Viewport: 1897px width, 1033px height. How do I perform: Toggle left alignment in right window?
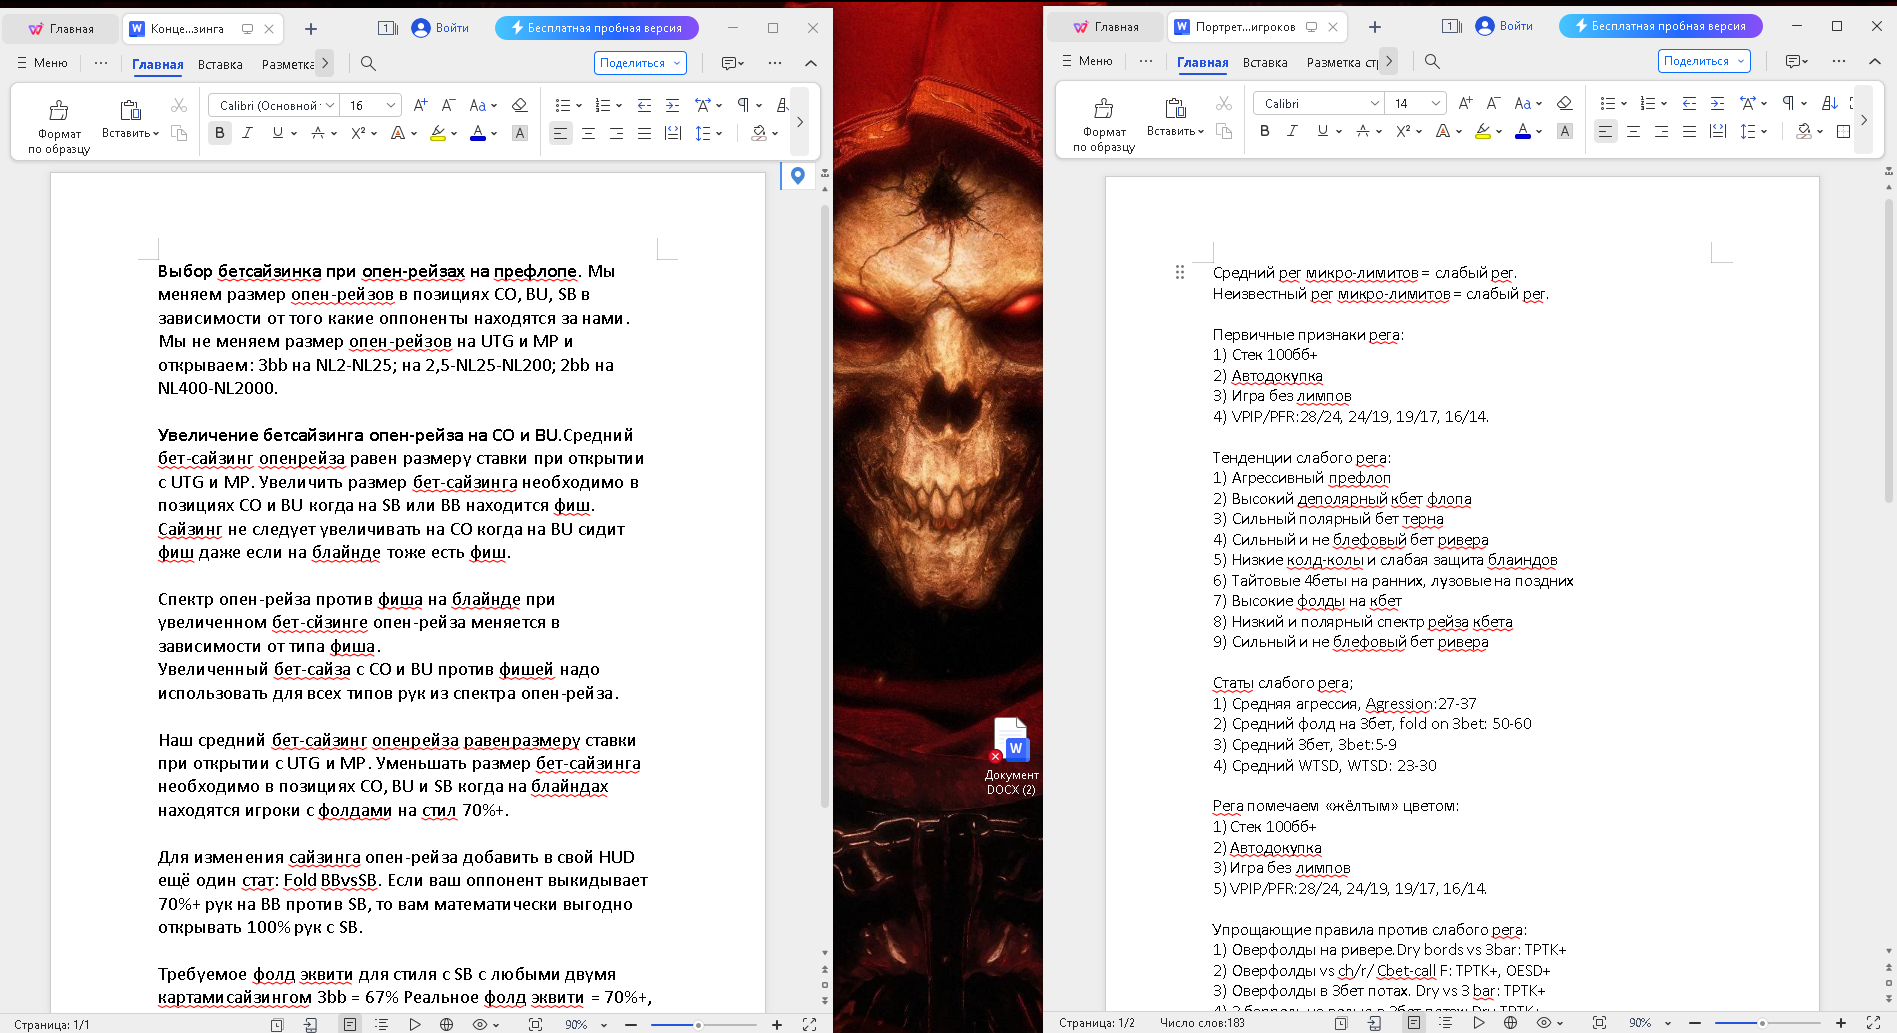(x=1605, y=131)
